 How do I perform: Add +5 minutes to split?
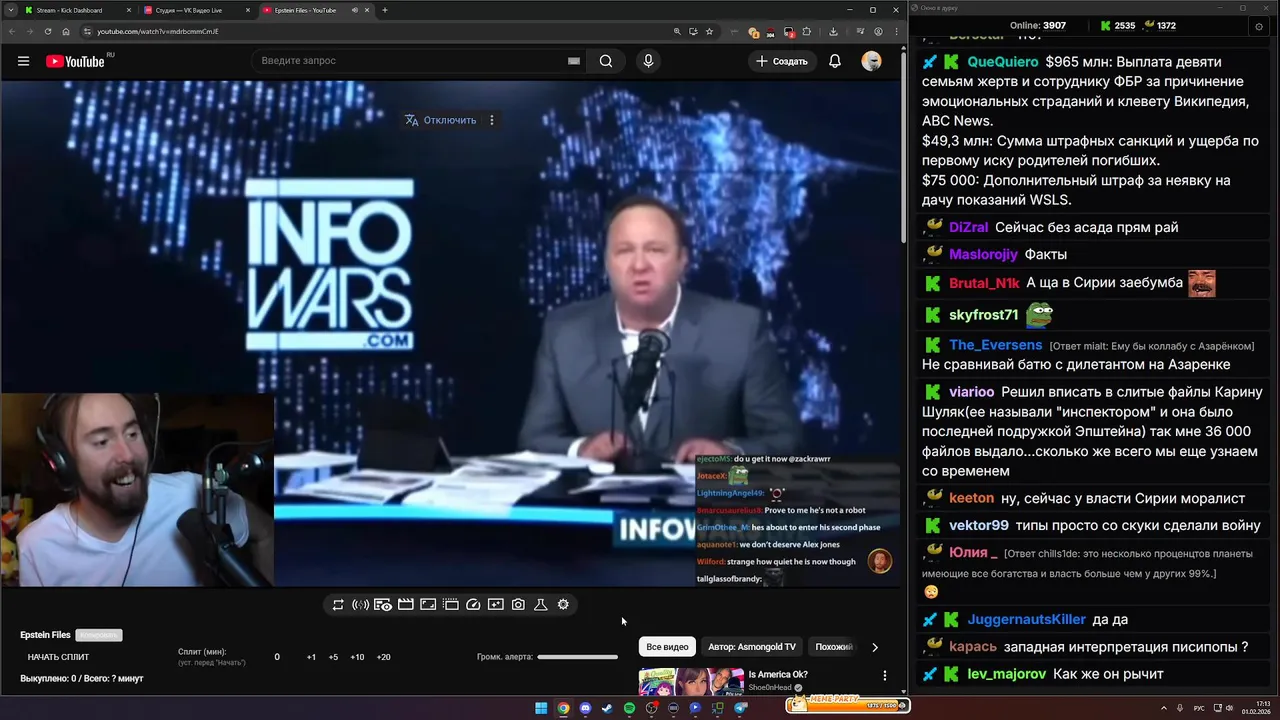pos(333,657)
